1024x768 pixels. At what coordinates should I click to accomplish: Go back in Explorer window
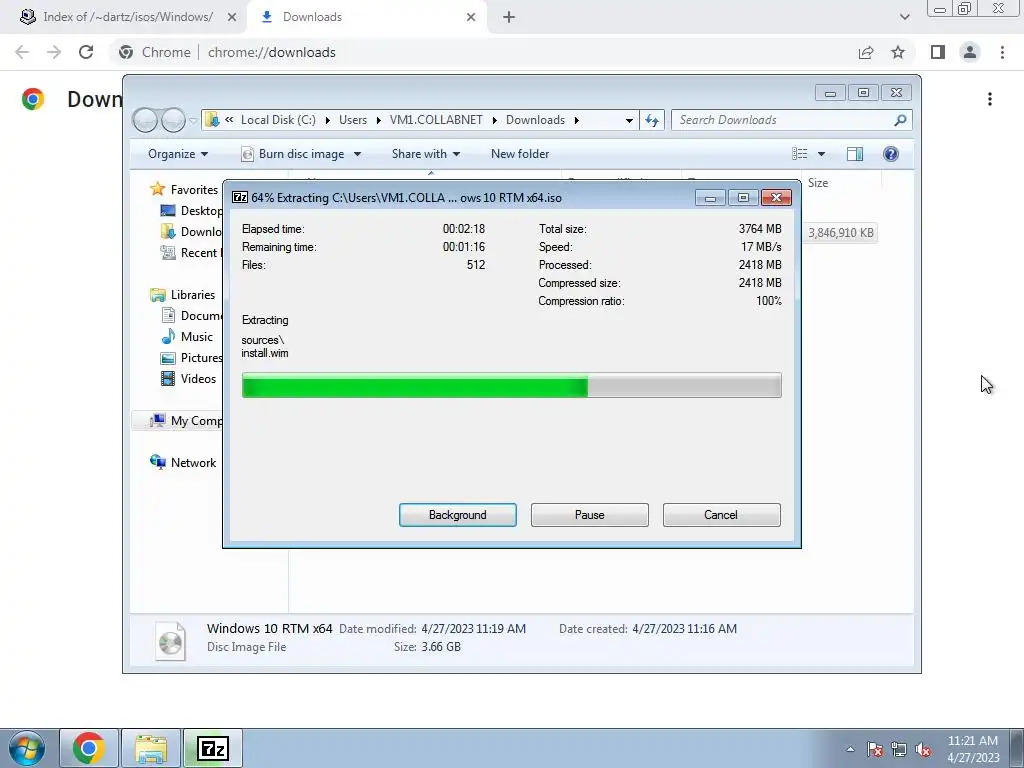point(145,120)
